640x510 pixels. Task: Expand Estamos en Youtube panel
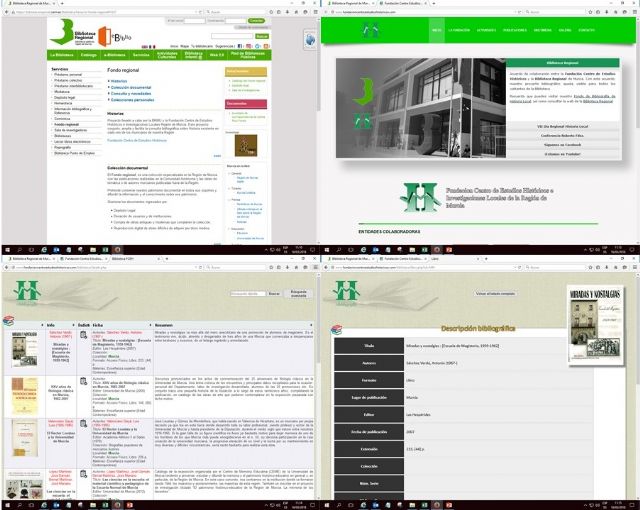point(562,154)
